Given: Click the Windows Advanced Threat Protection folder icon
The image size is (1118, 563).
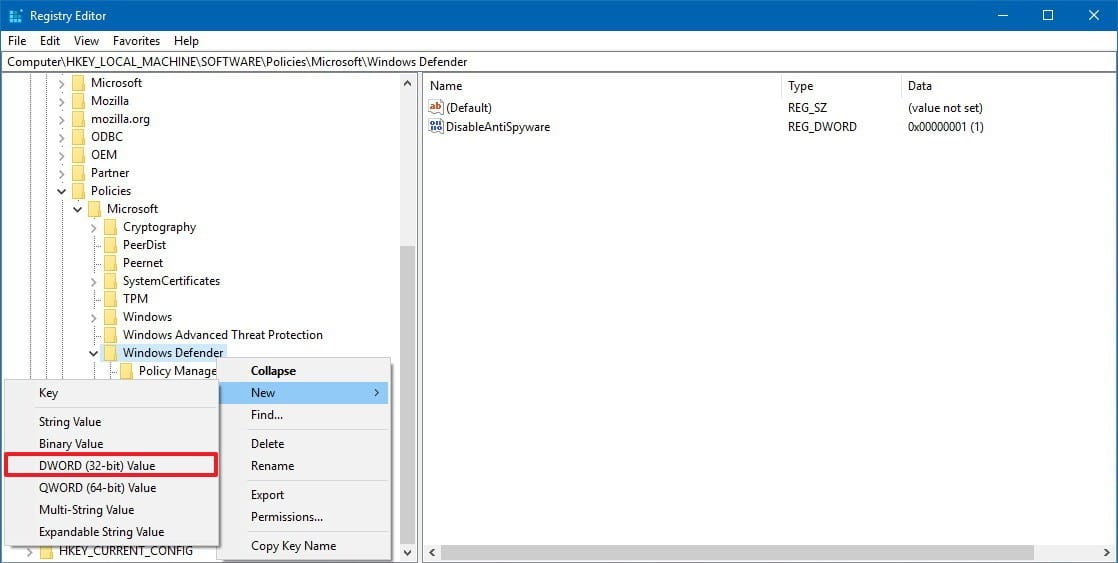Looking at the screenshot, I should point(110,335).
